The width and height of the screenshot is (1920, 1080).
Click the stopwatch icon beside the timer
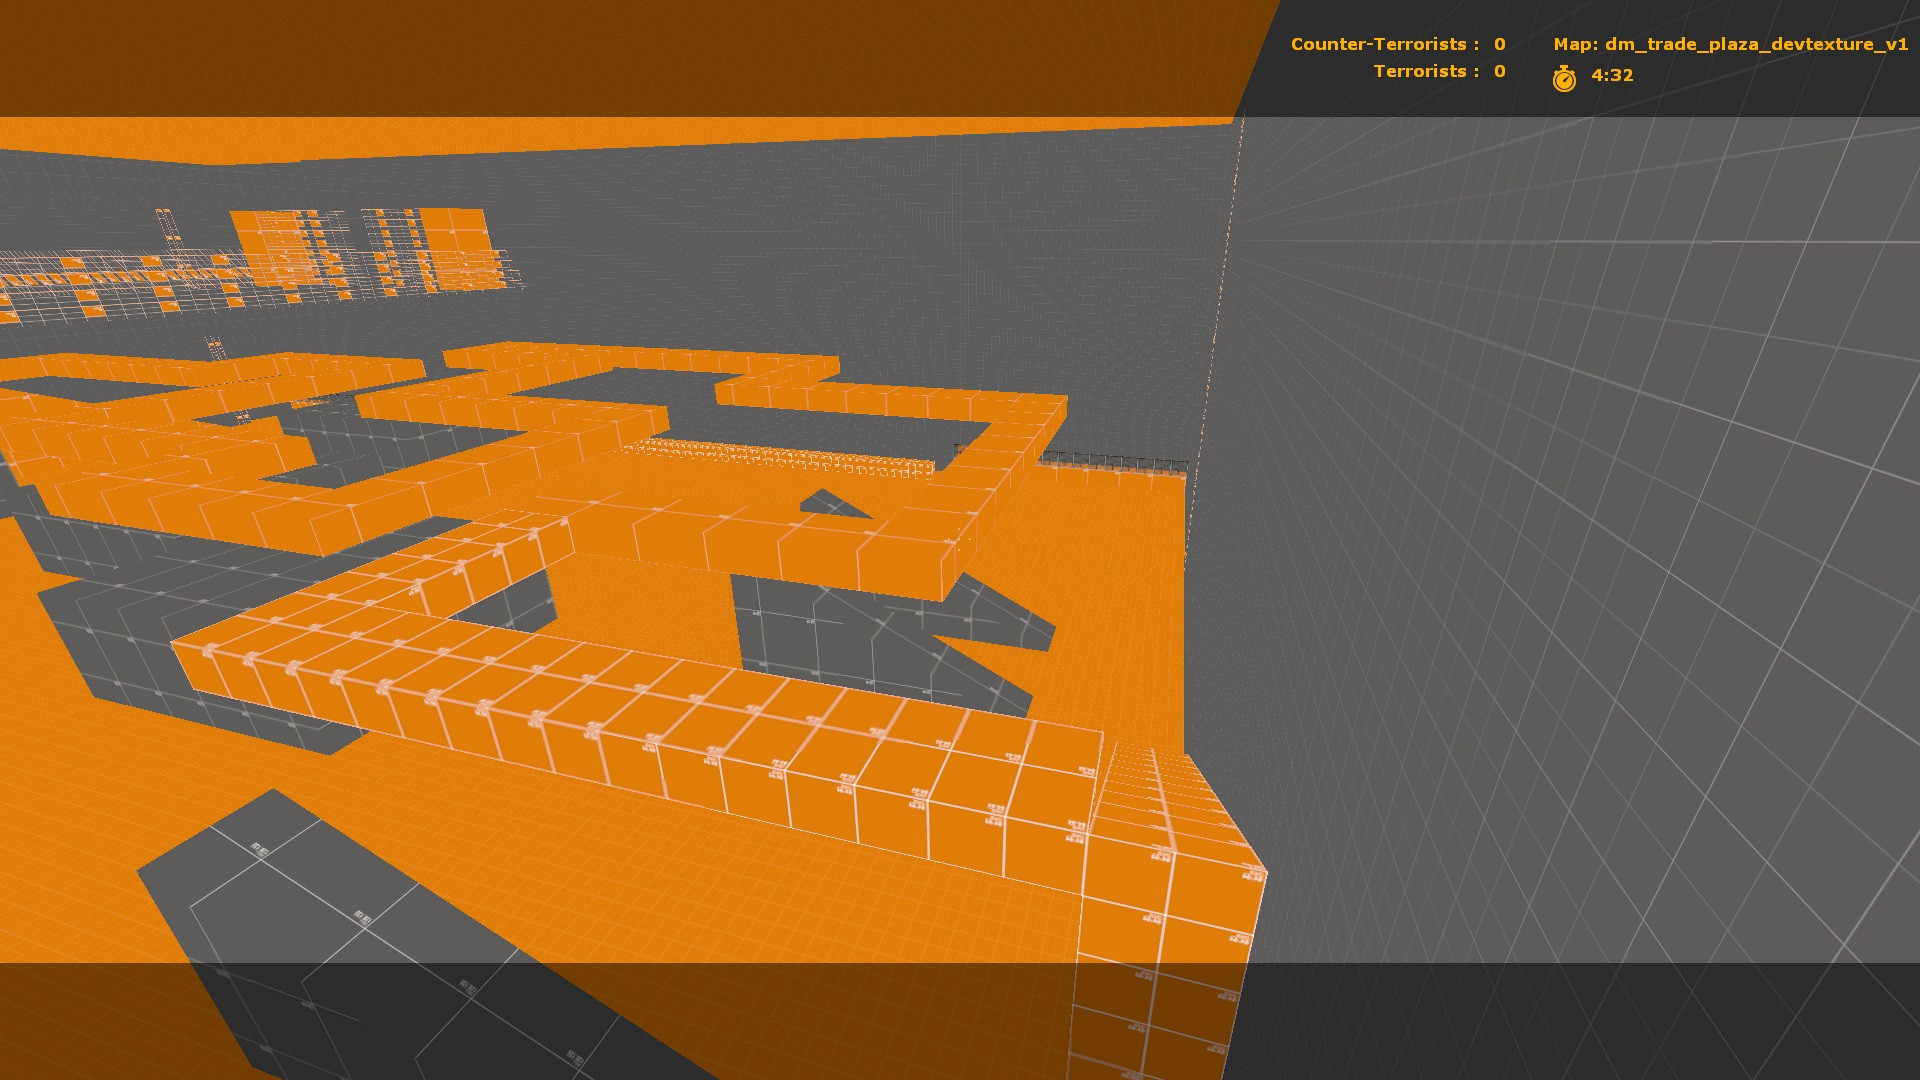click(x=1564, y=78)
